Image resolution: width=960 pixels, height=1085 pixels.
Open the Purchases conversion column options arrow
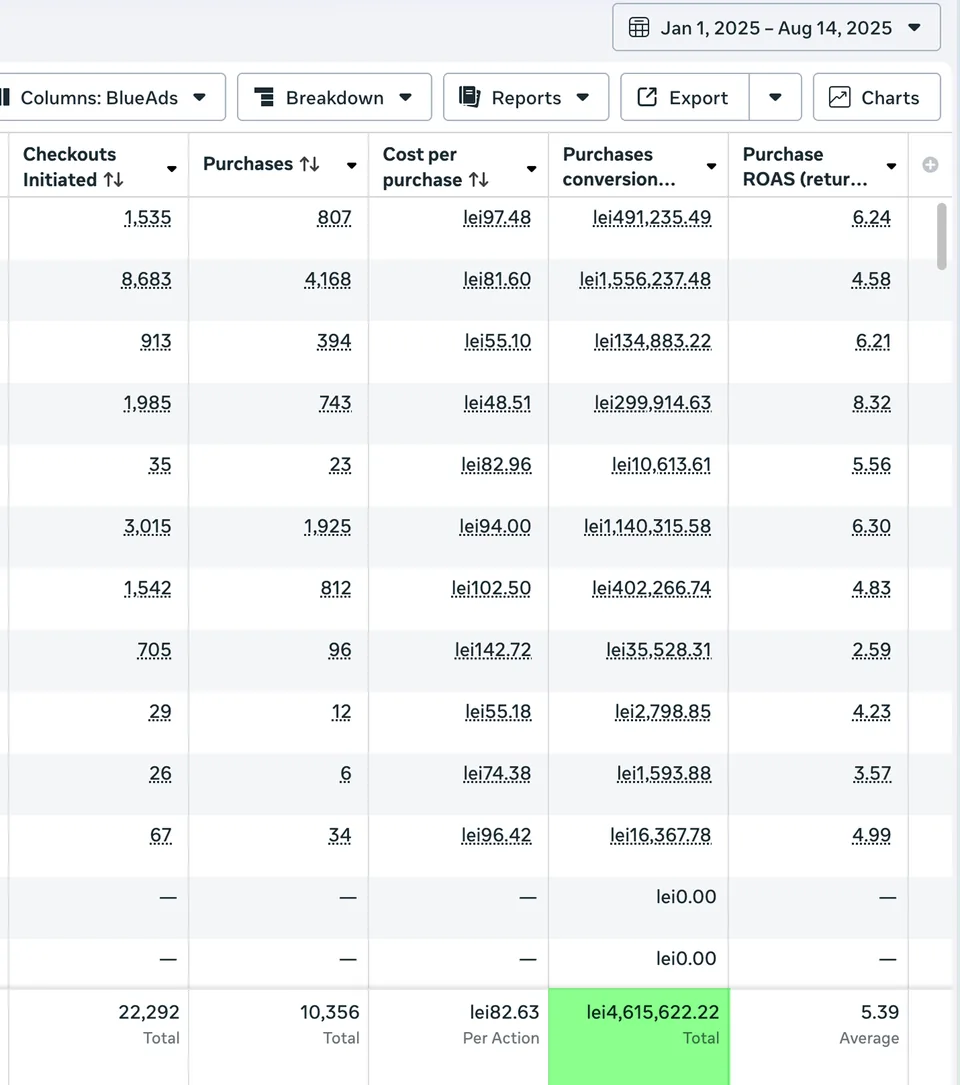[712, 166]
